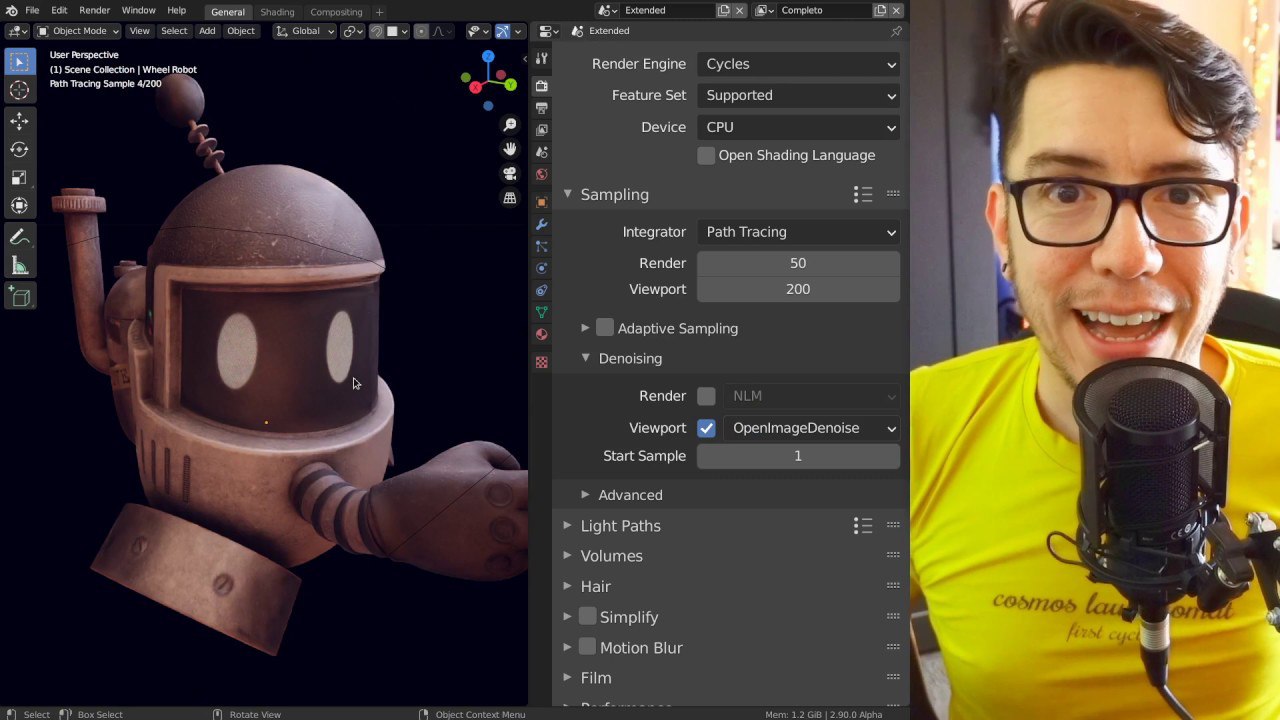This screenshot has height=720, width=1280.
Task: Select the Scale tool
Action: coord(19,177)
